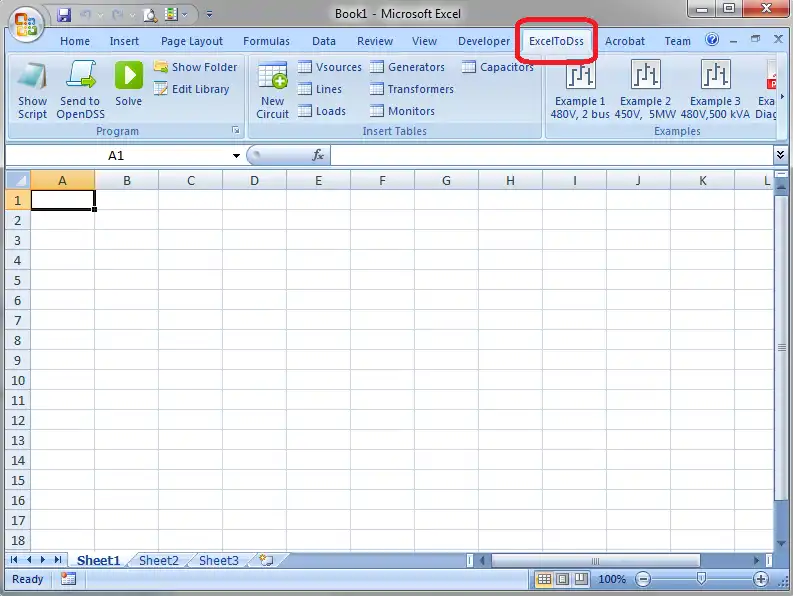
Task: Insert Vsources table
Action: 330,67
